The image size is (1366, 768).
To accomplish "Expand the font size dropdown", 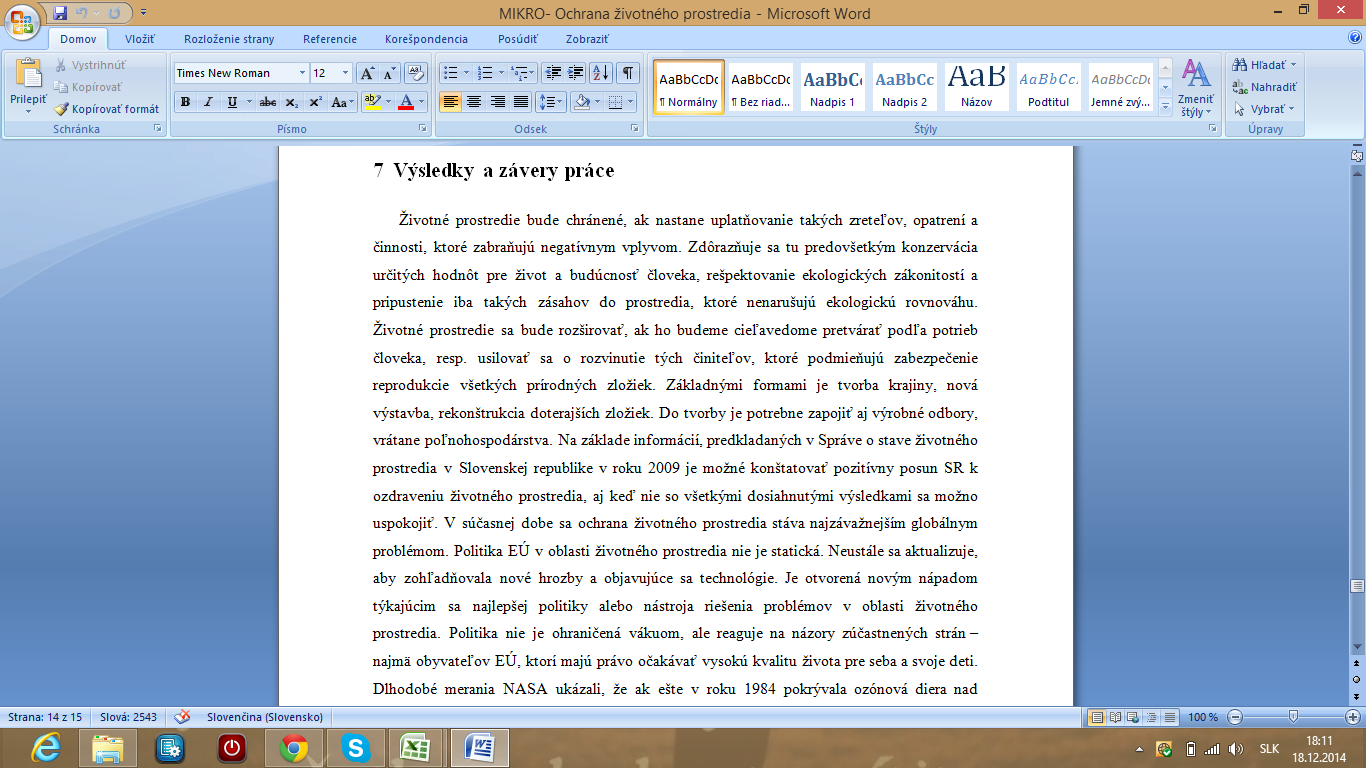I will tap(346, 73).
